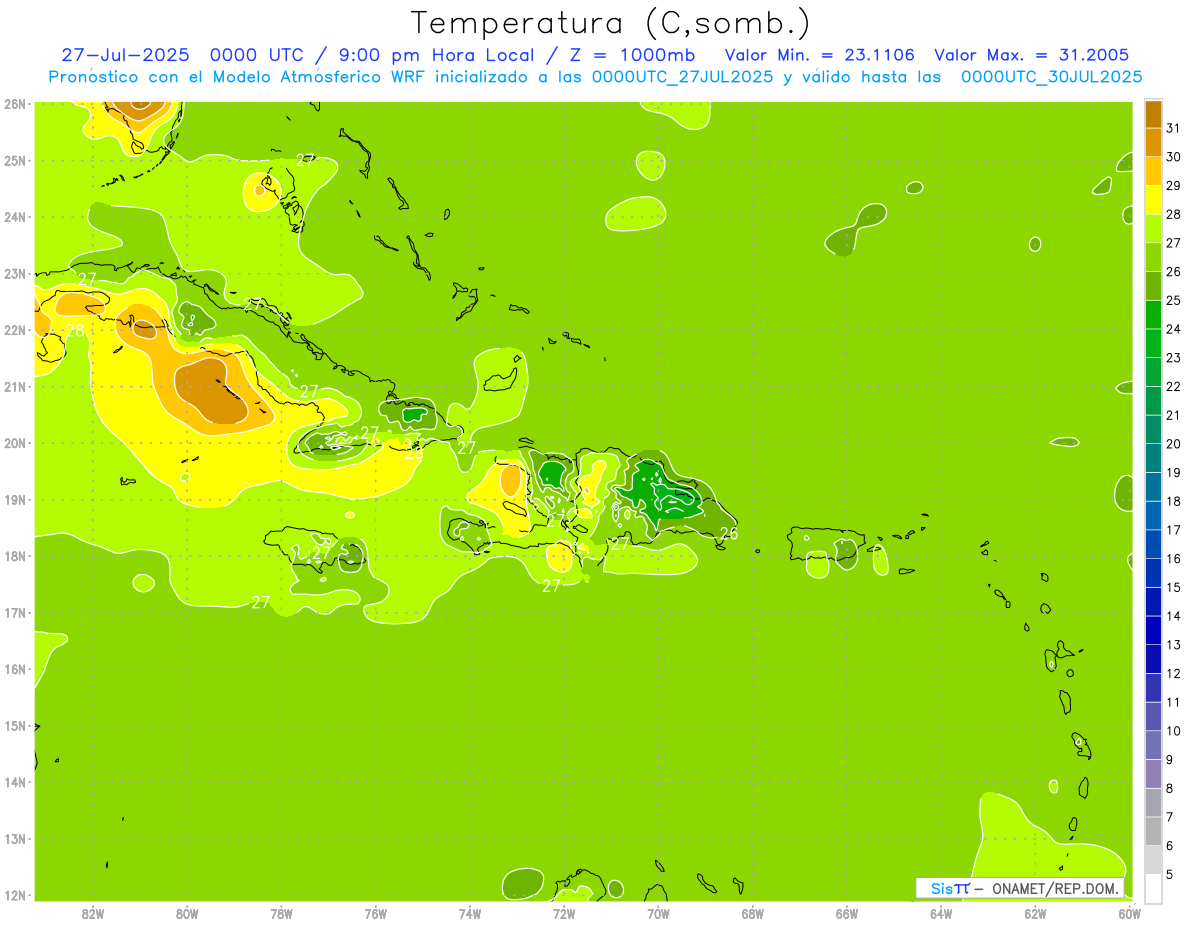Screen dimensions: 1200x927
Task: Click the "78W" longitude axis label
Action: click(281, 913)
